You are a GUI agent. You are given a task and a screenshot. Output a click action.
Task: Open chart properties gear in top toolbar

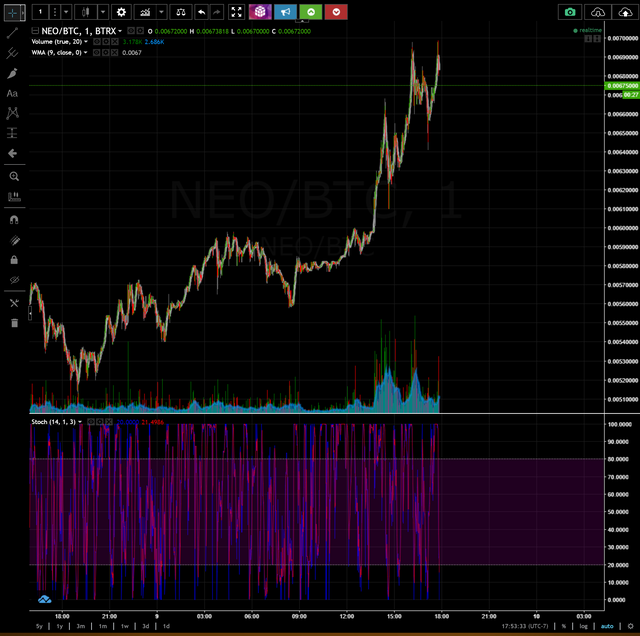(x=121, y=12)
